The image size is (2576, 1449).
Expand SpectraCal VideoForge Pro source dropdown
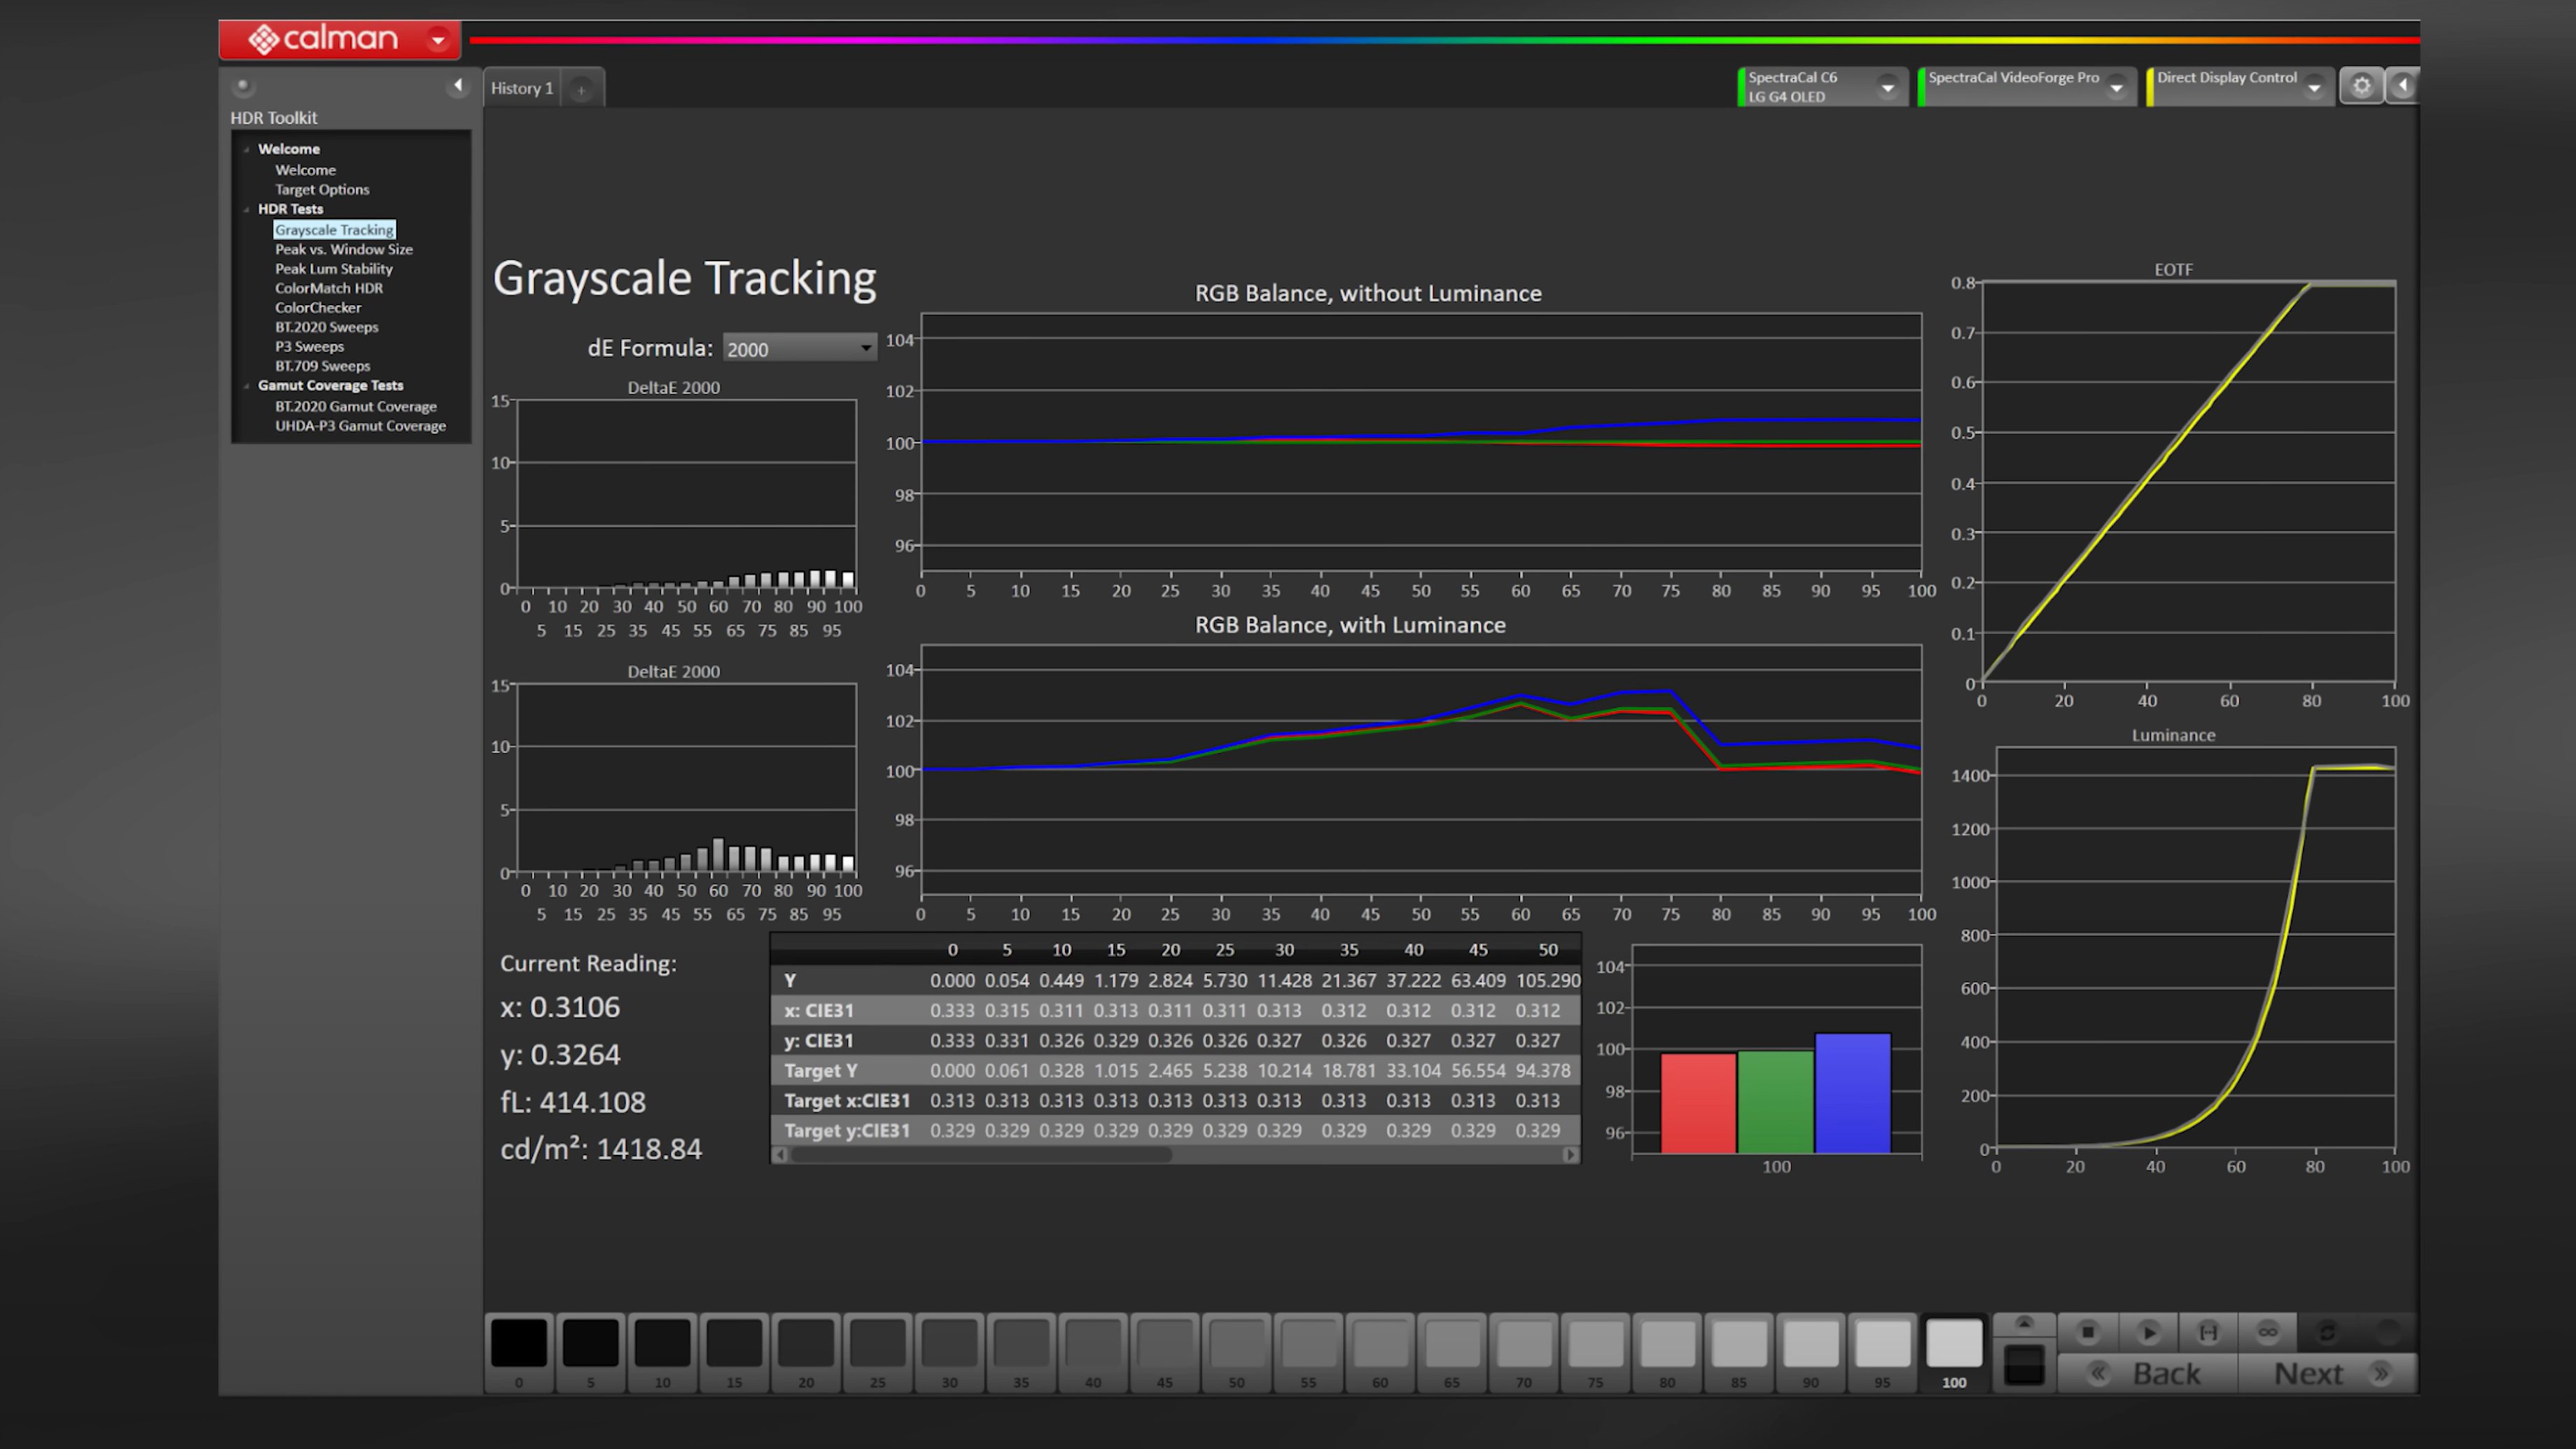[2116, 87]
